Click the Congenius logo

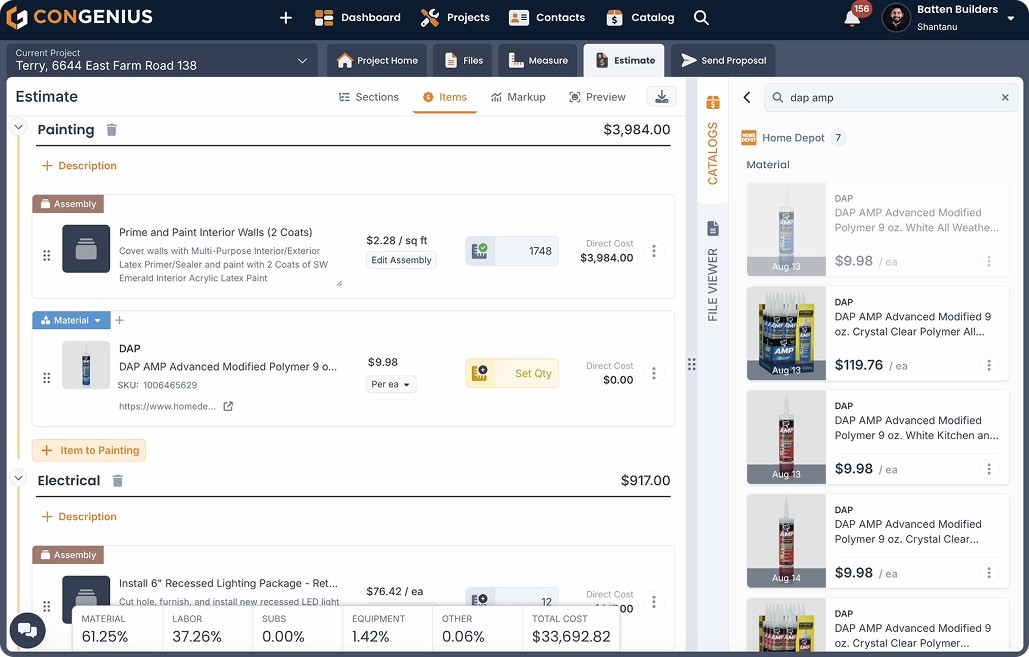(79, 17)
